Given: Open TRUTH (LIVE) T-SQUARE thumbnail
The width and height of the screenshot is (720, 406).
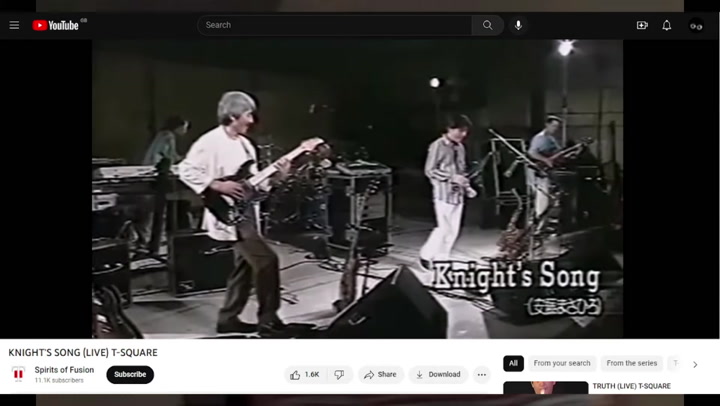Looking at the screenshot, I should (x=546, y=388).
